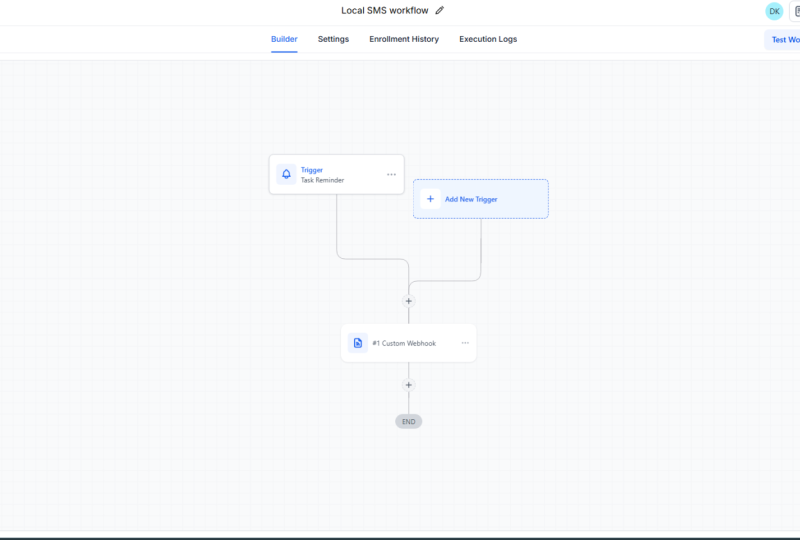Open Task Reminder trigger options menu

coord(391,175)
